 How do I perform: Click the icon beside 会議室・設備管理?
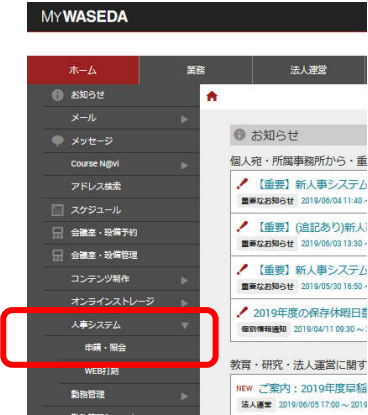pos(57,255)
